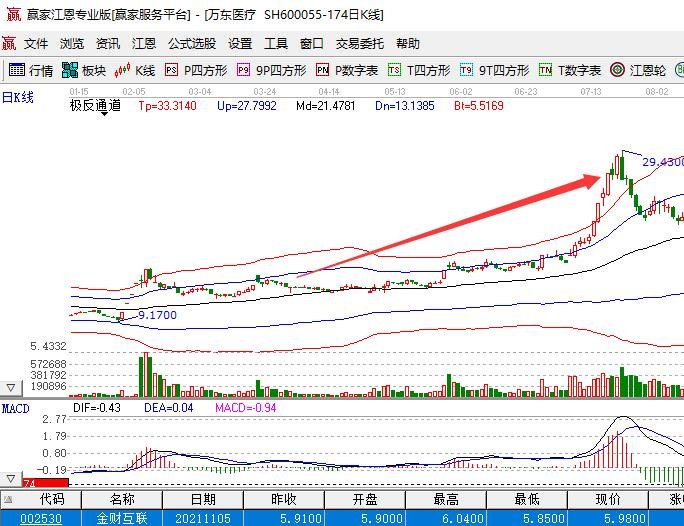
Task: Click the 5.8500 low price cell
Action: click(x=527, y=519)
